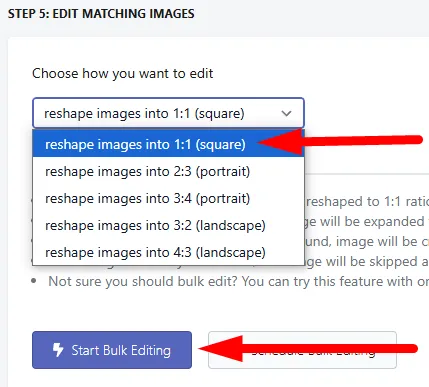Click the image will be cropped description line
Screen dimensions: 429x387
[367, 242]
